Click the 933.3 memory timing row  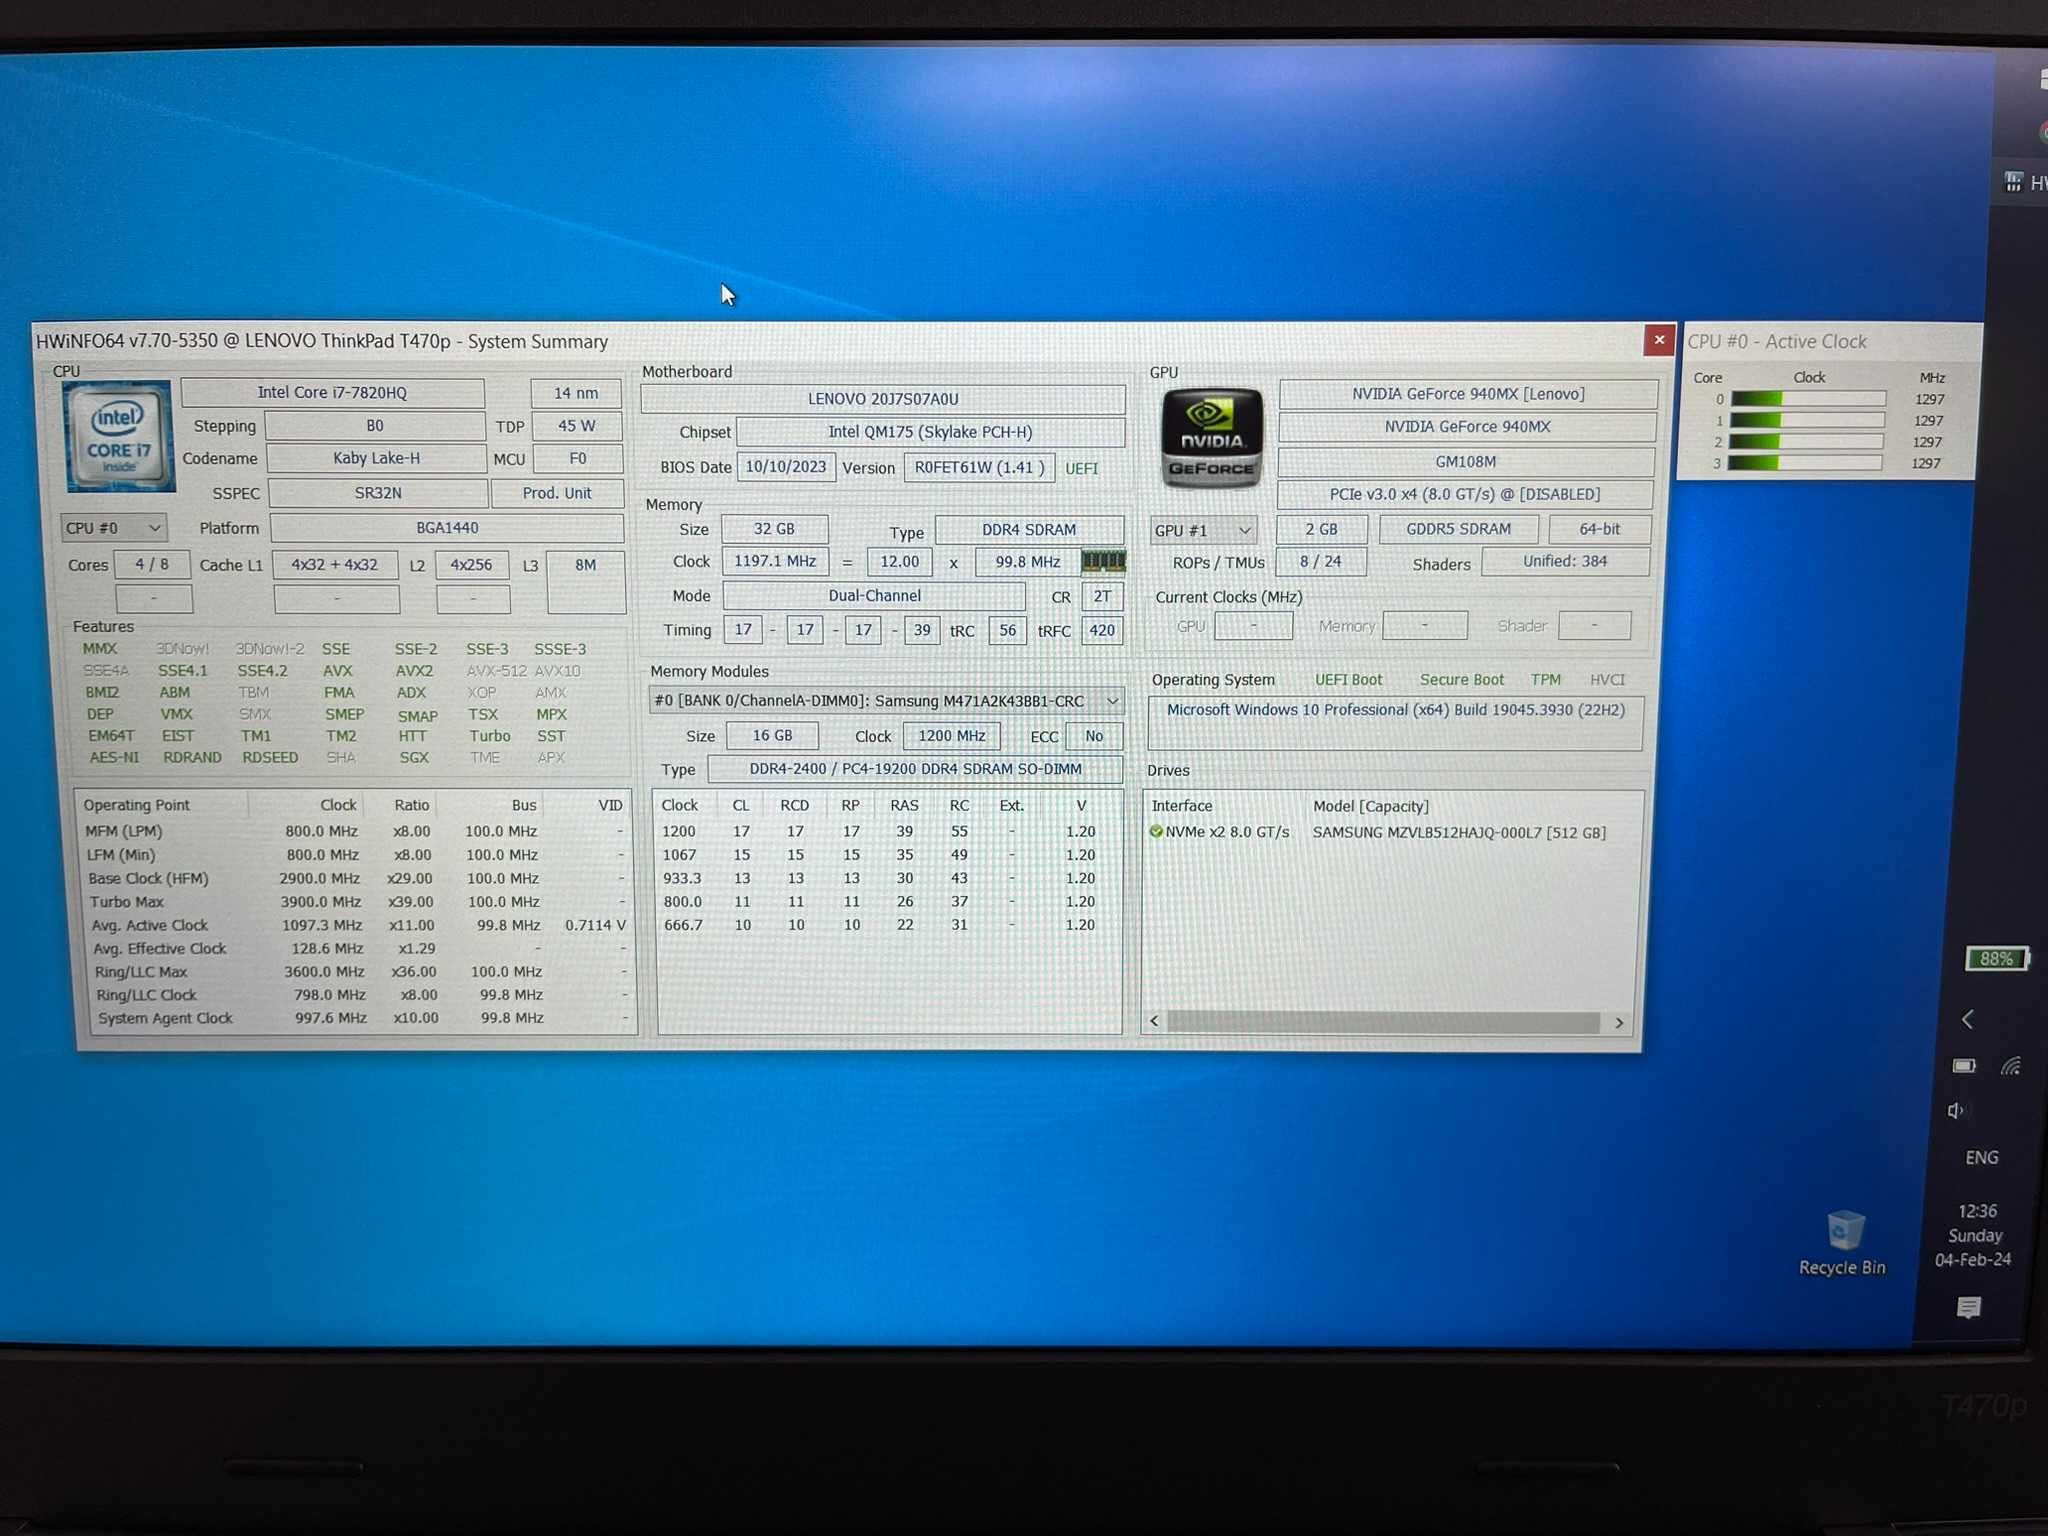pos(888,878)
